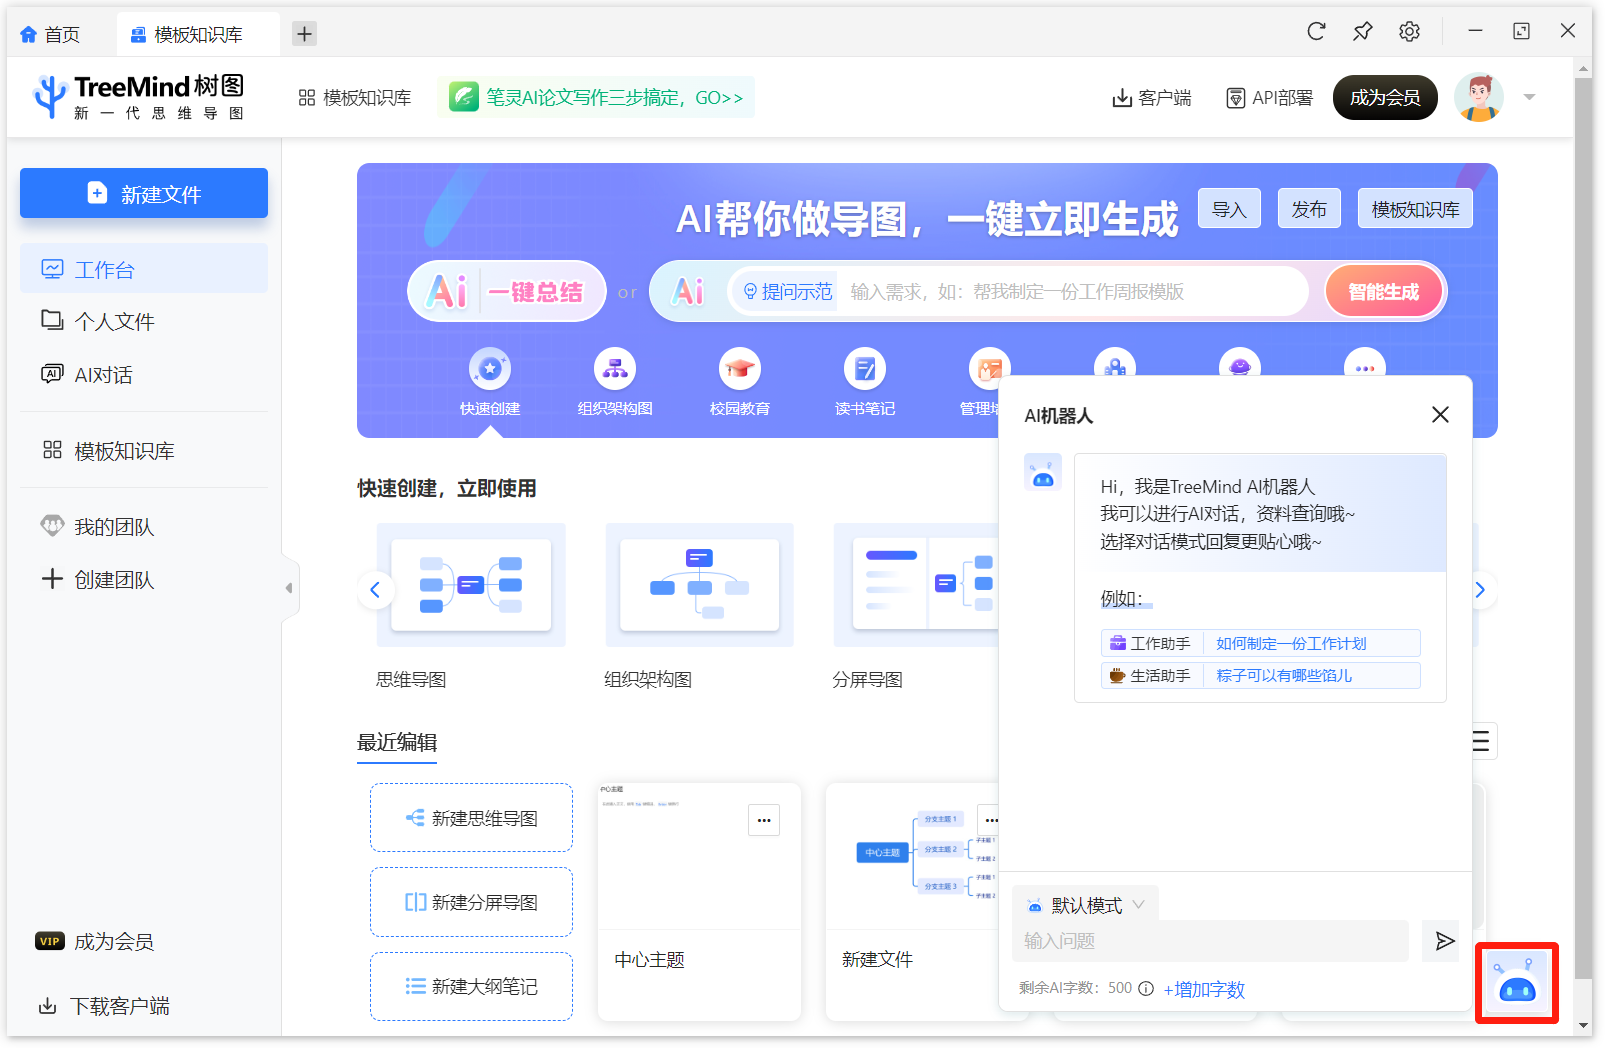Click 模板知识库 in the top header
The height and width of the screenshot is (1048, 1606).
pos(355,97)
